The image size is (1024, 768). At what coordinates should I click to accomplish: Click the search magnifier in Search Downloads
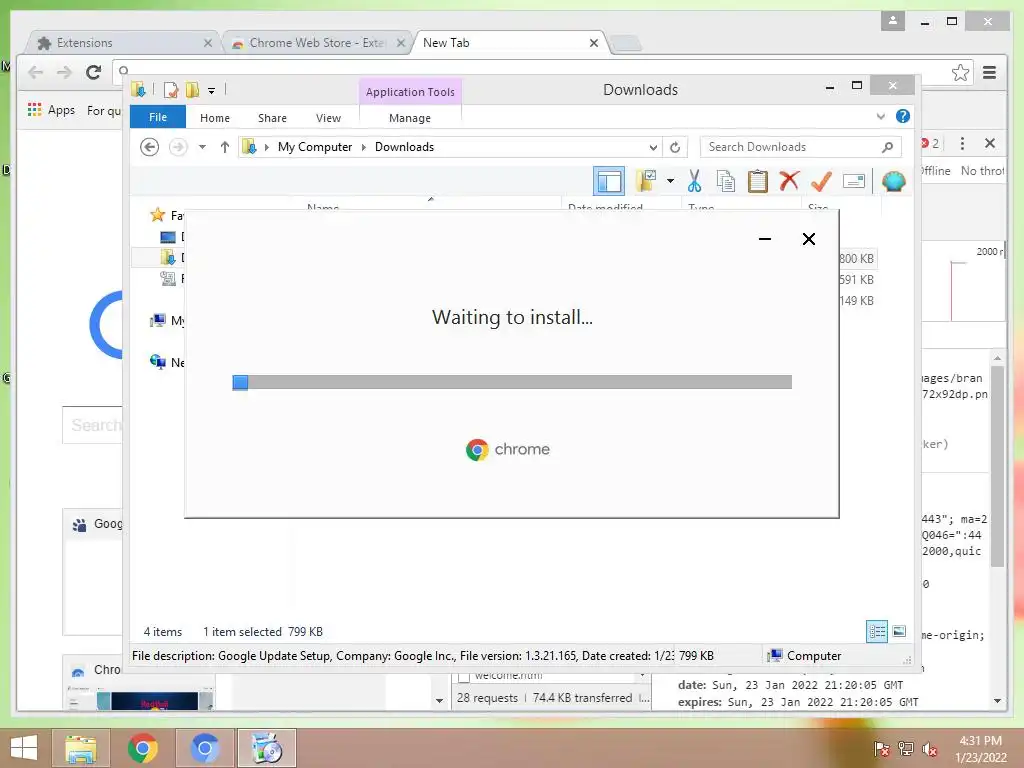tap(887, 147)
